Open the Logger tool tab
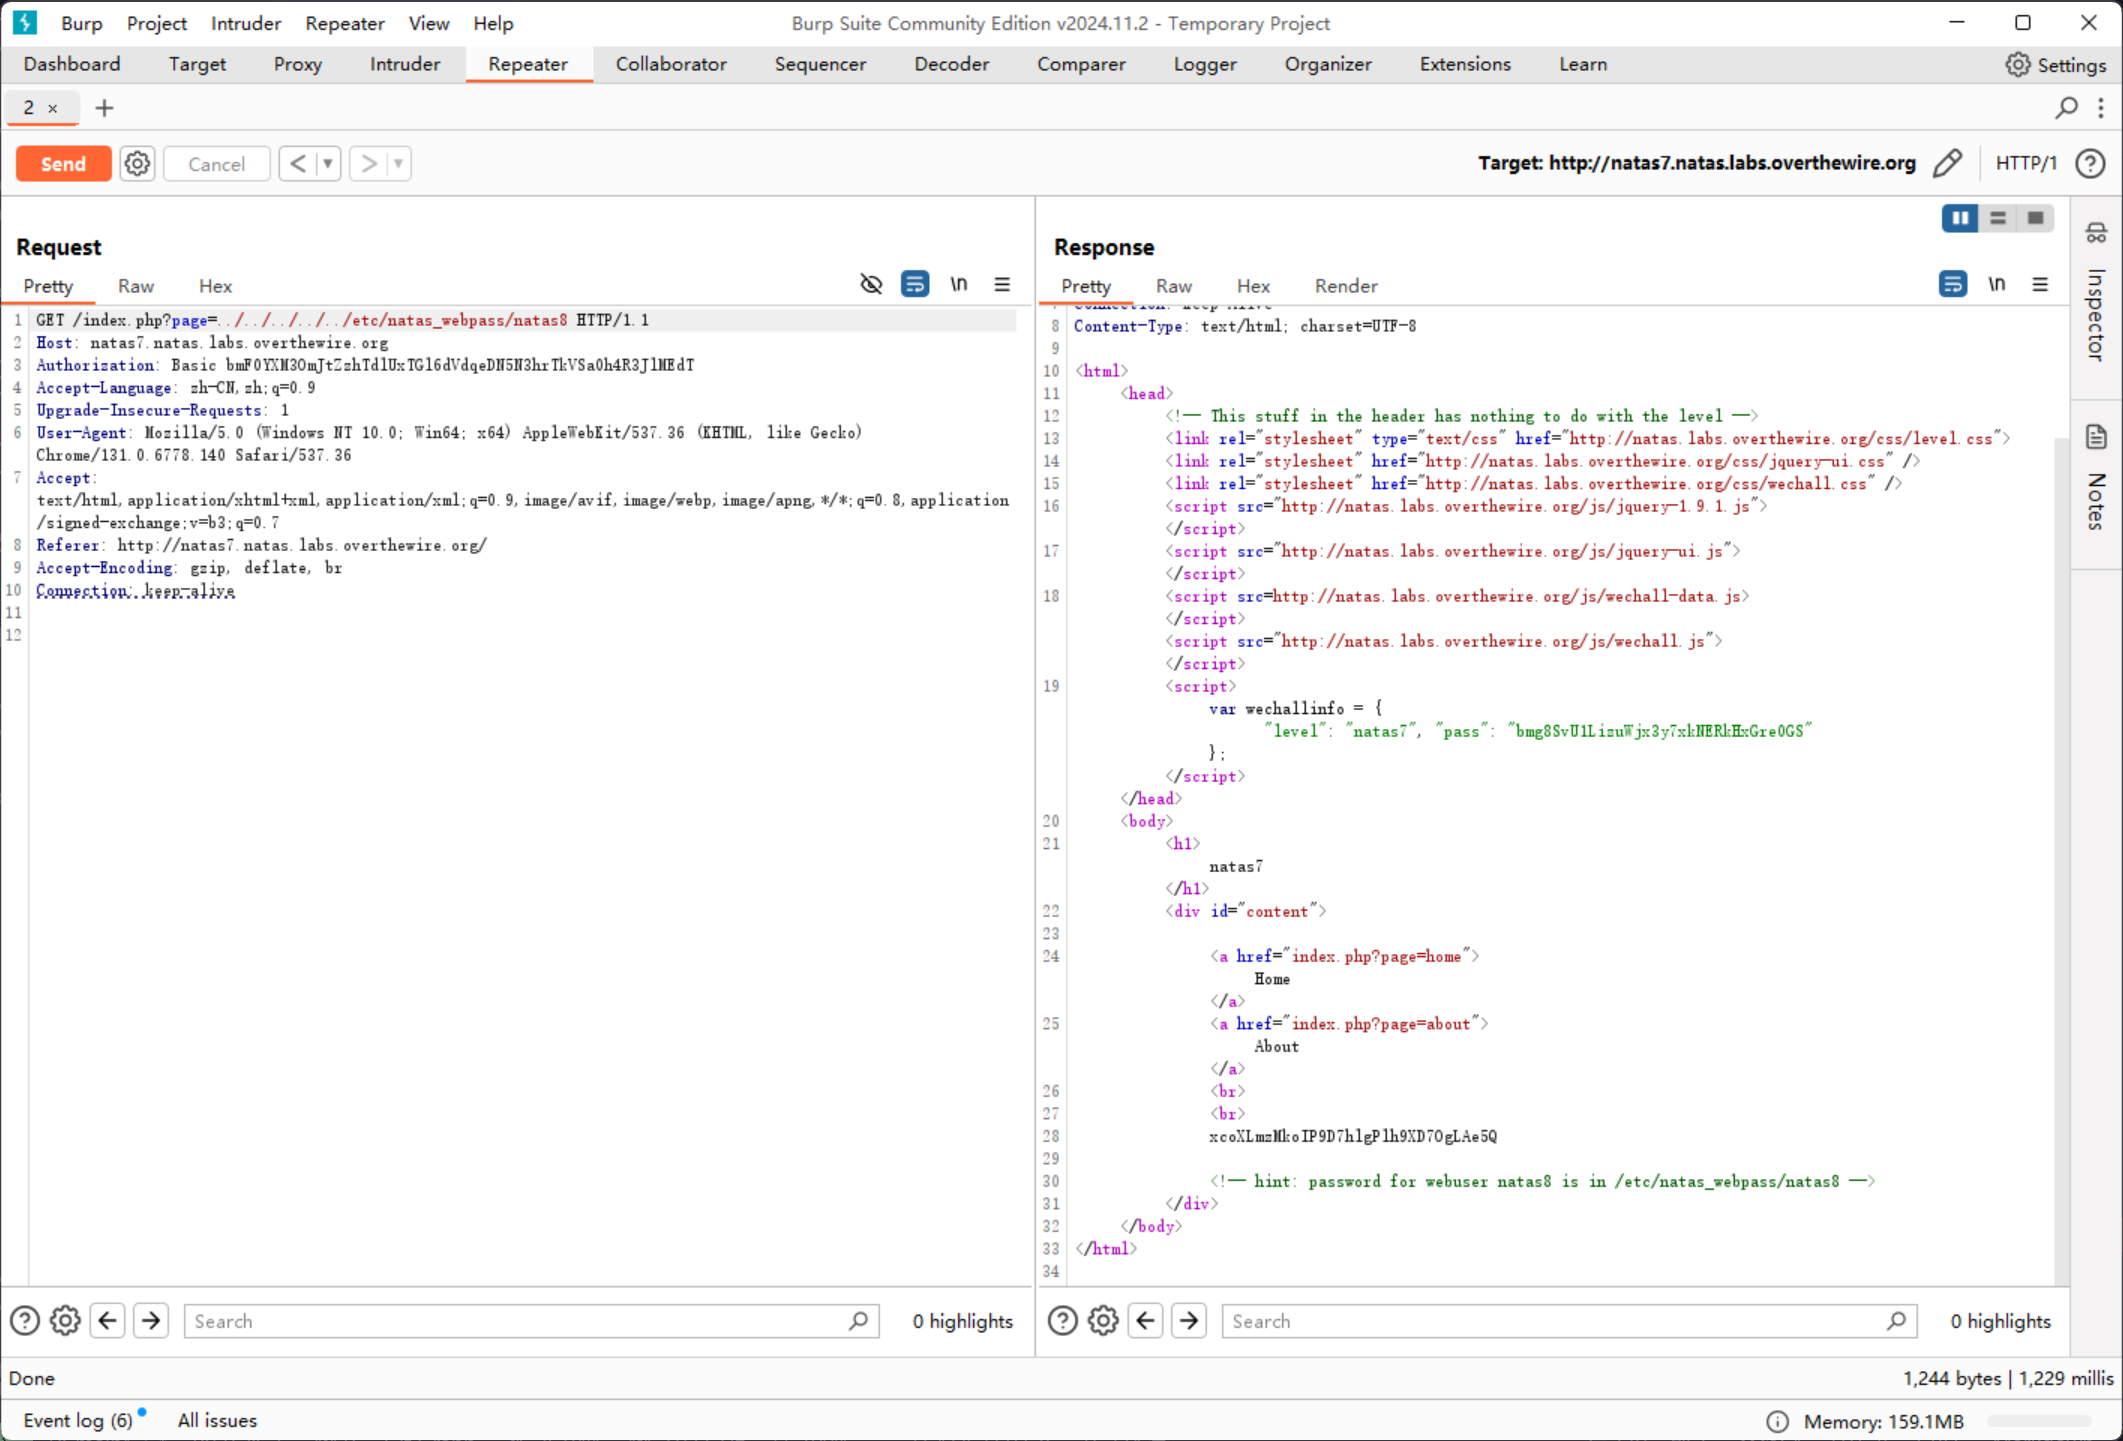The image size is (2123, 1441). 1205,64
